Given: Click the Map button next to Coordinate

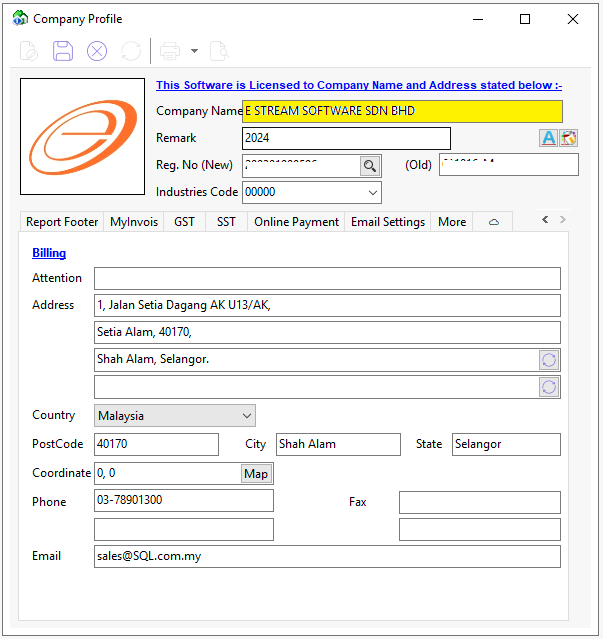Looking at the screenshot, I should (256, 474).
